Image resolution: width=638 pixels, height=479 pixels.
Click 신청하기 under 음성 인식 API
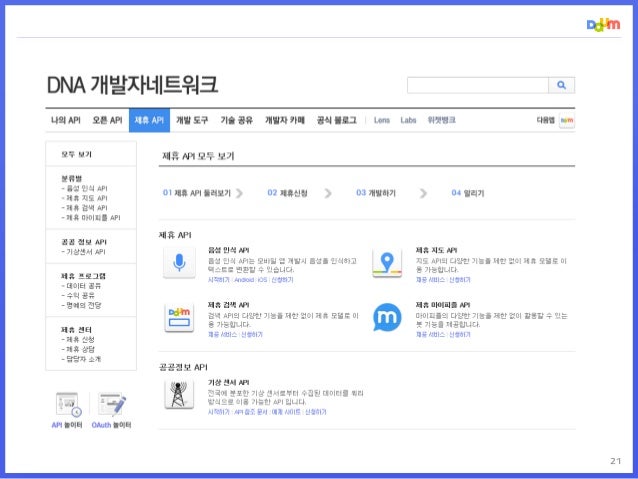(282, 280)
